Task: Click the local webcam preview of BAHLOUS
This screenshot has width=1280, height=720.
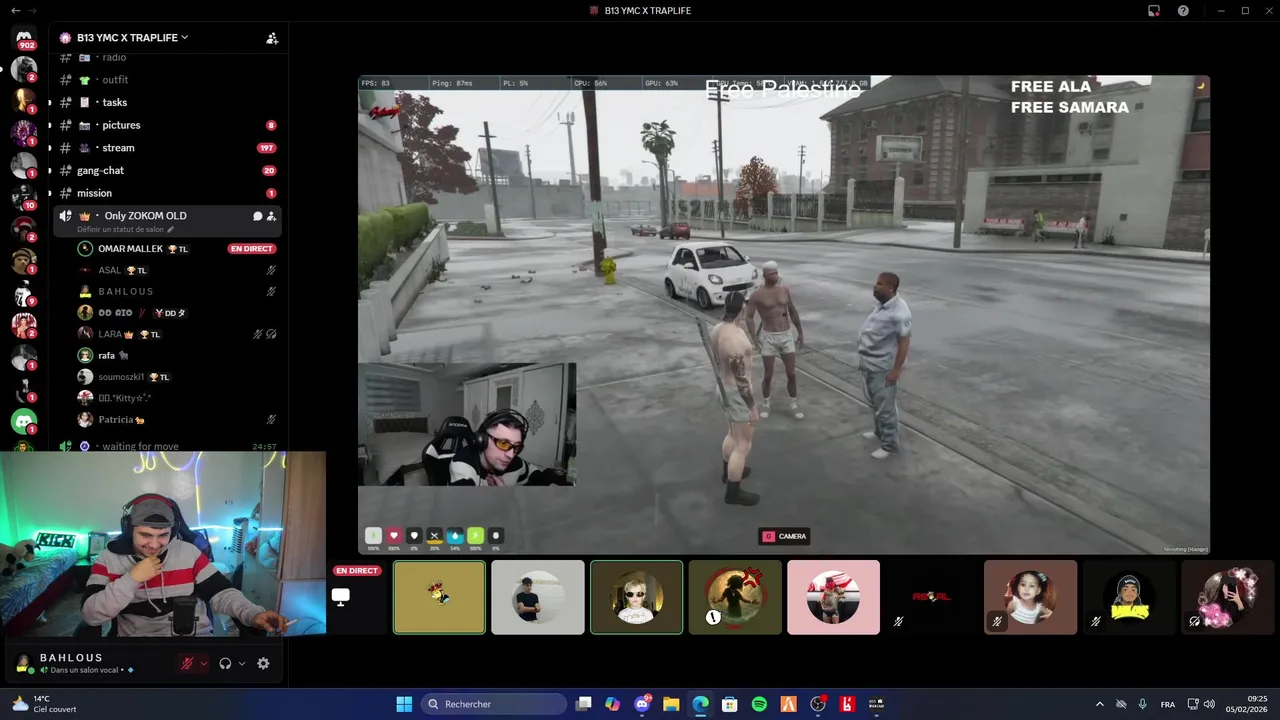Action: [x=163, y=543]
